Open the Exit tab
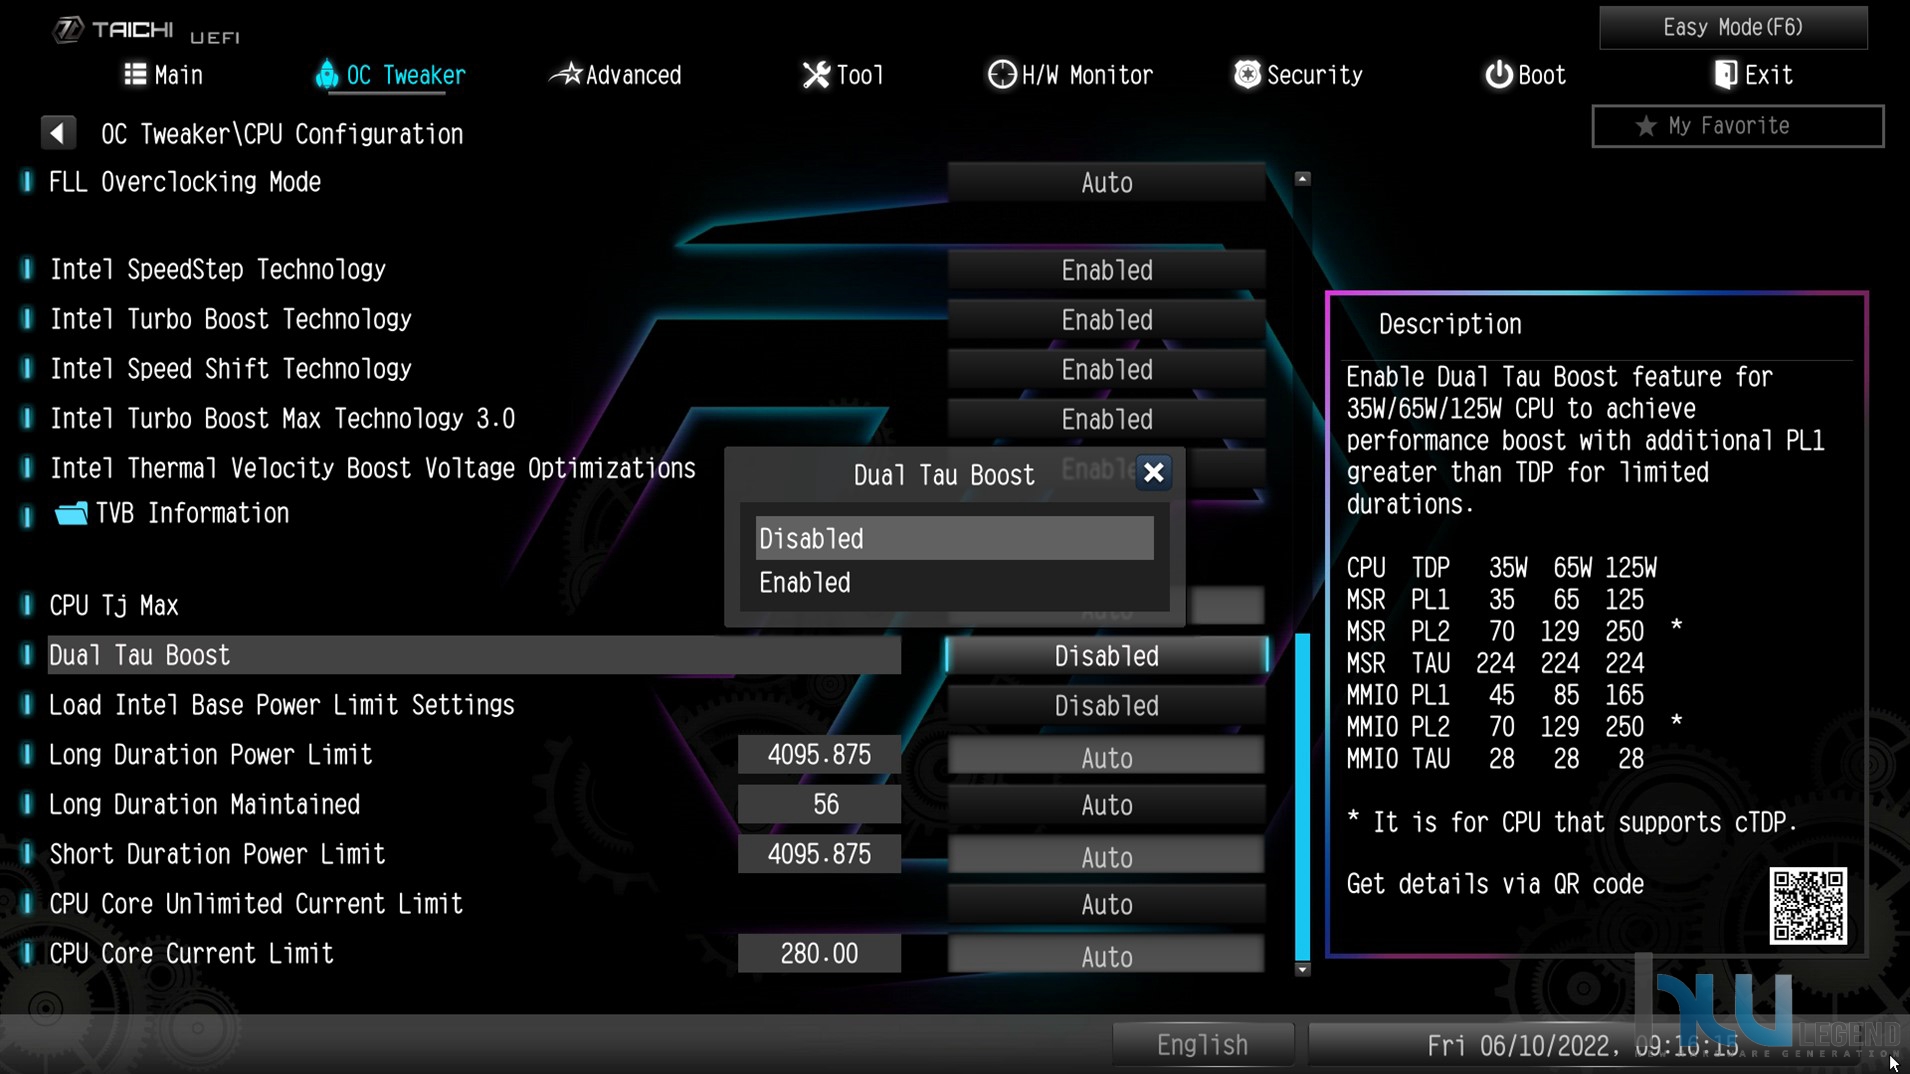This screenshot has height=1074, width=1910. click(x=1753, y=75)
